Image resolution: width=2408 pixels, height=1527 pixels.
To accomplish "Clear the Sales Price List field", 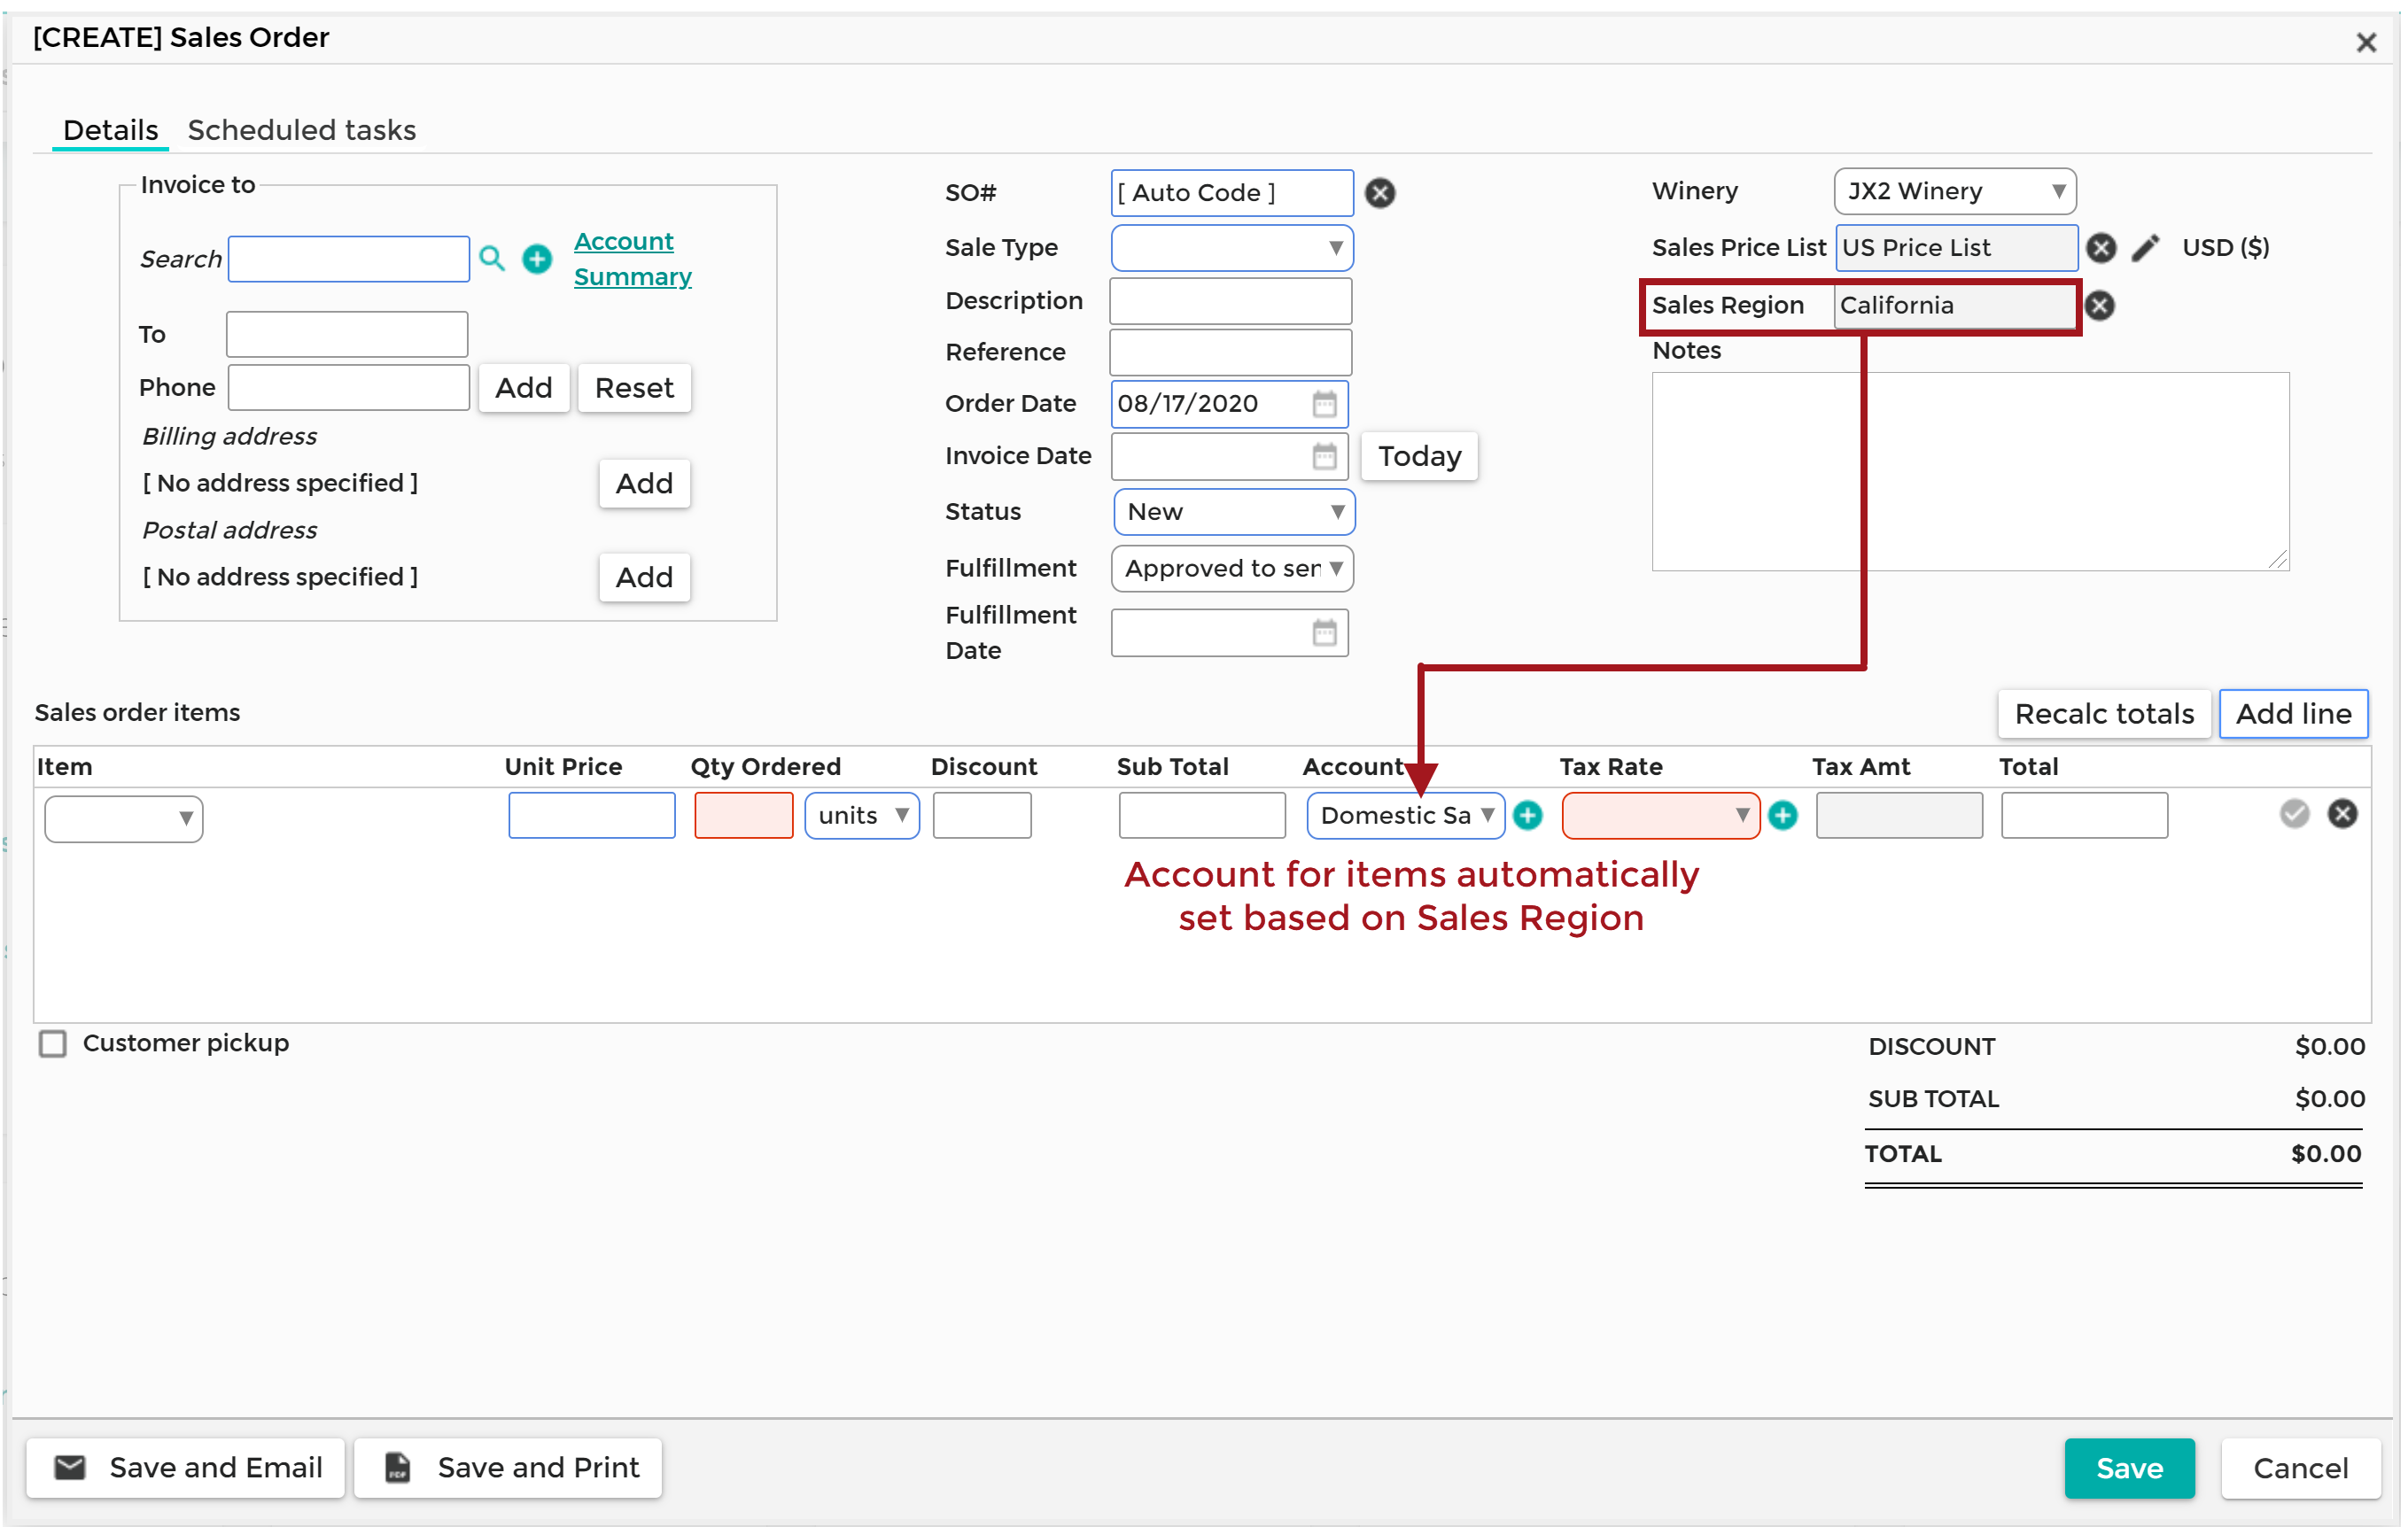I will click(x=2101, y=248).
